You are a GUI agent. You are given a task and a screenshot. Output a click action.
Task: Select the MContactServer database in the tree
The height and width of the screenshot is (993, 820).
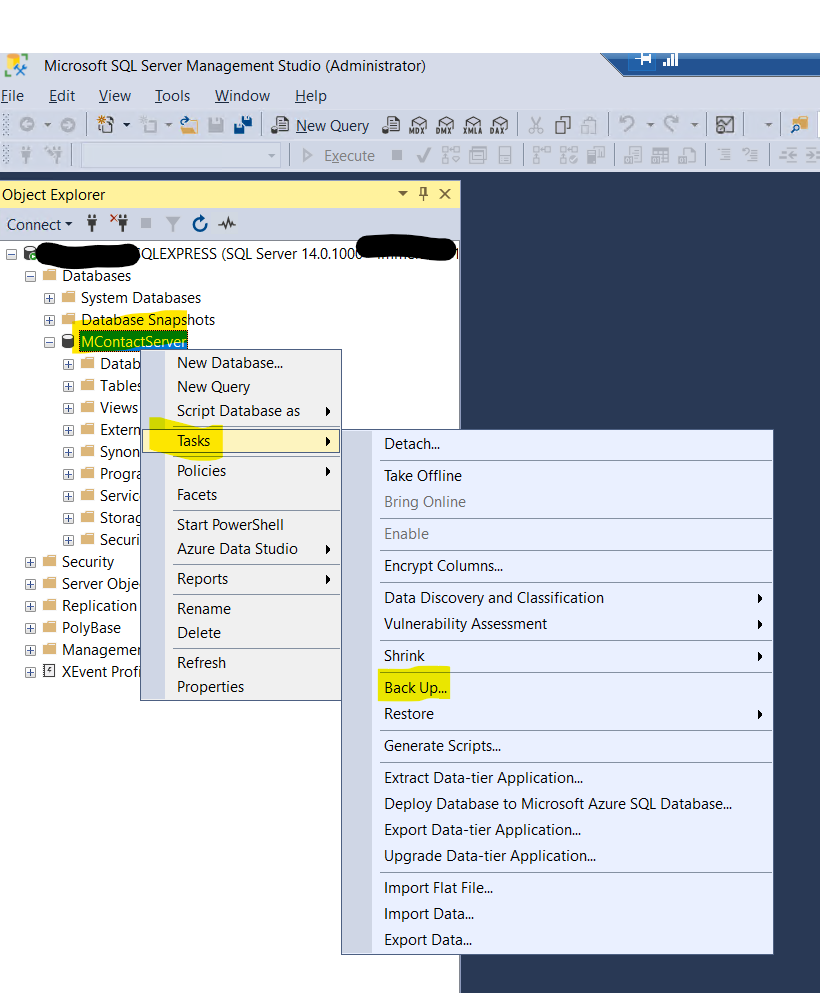tap(134, 342)
